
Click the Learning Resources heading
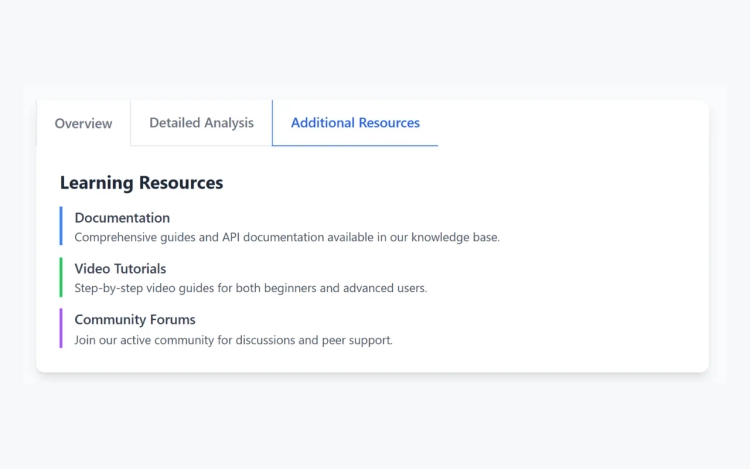[142, 183]
